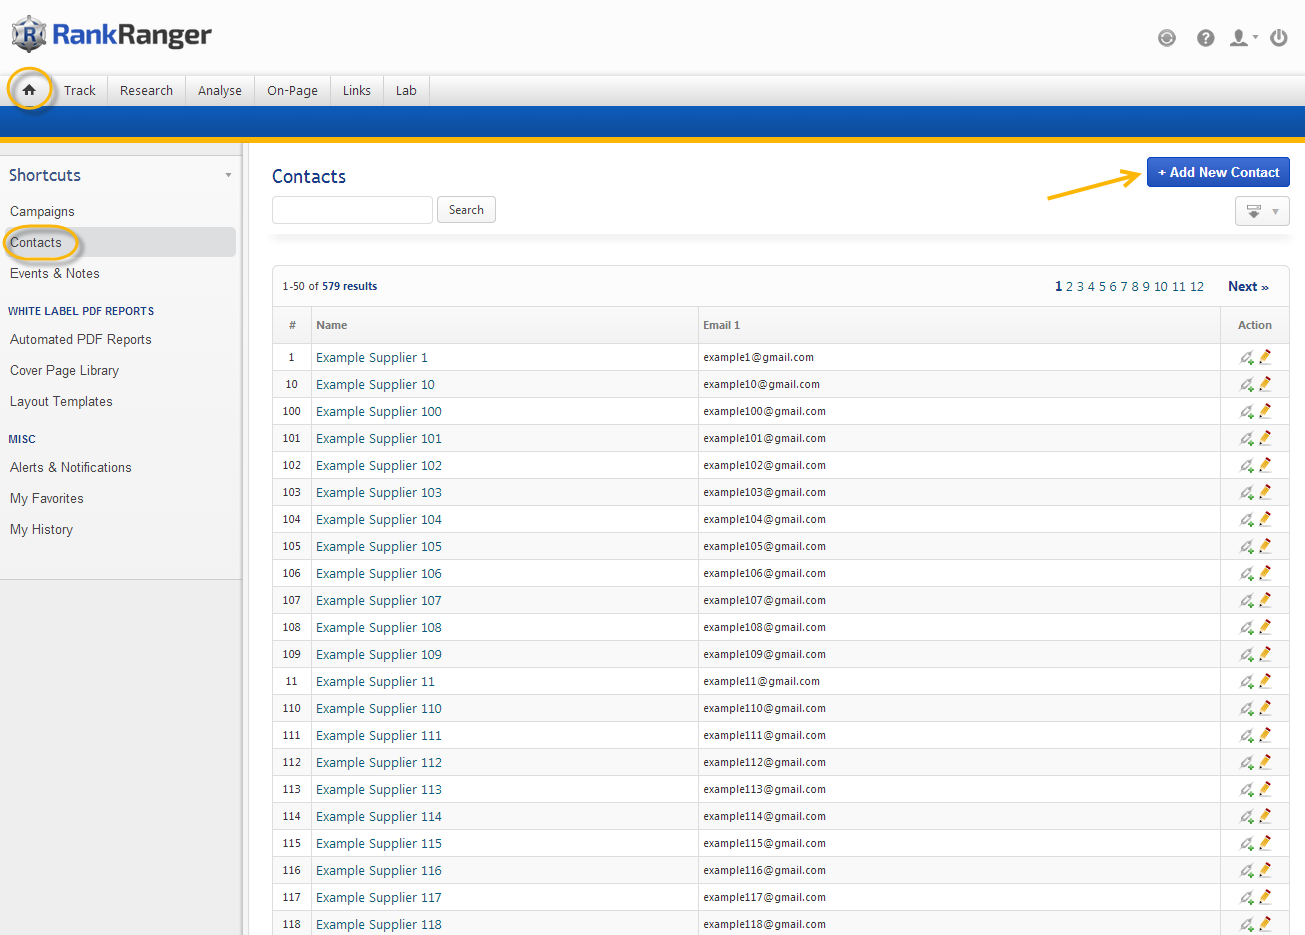Screen dimensions: 1305x935
Task: Open help via the question mark icon
Action: [1205, 38]
